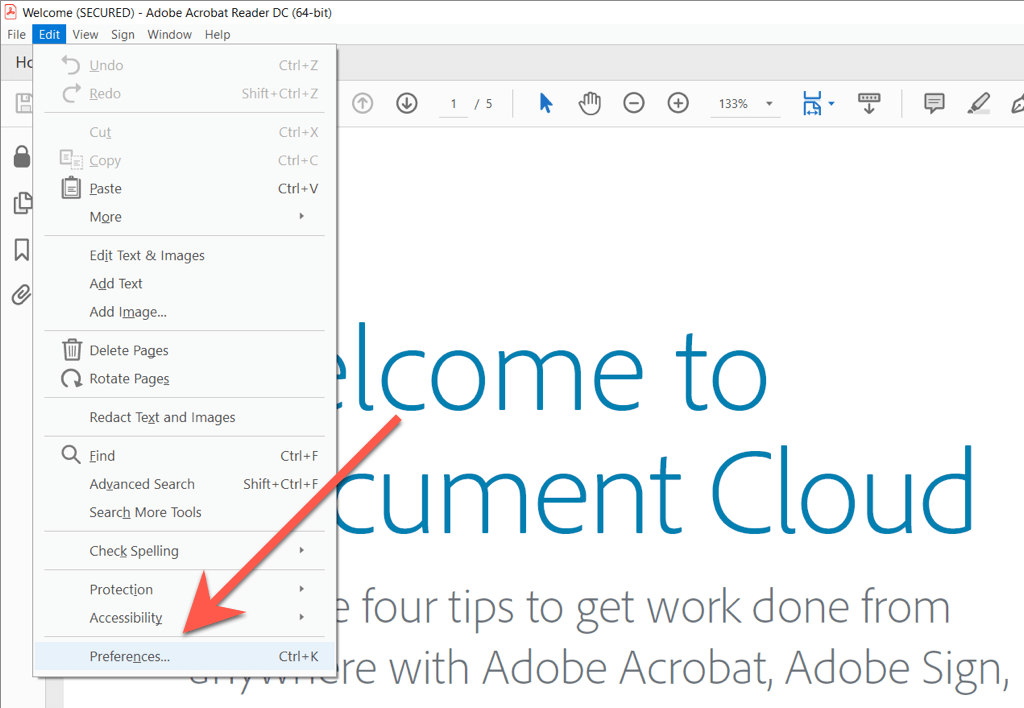The width and height of the screenshot is (1024, 708).
Task: Click the current page number field
Action: pyautogui.click(x=453, y=104)
